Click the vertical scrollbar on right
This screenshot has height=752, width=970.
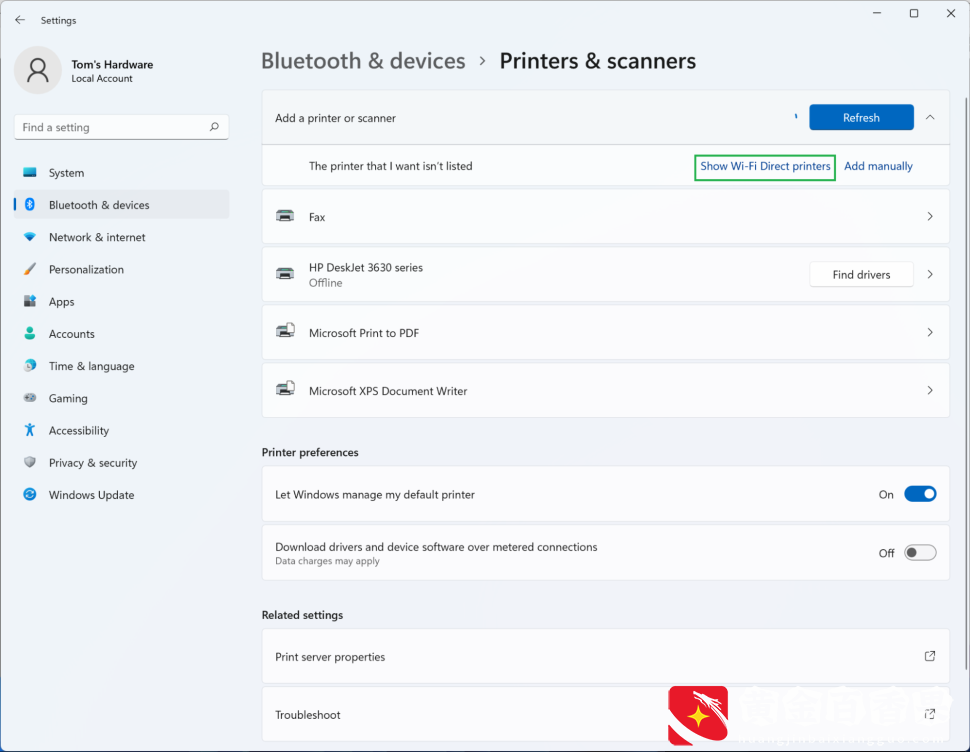pos(966,383)
